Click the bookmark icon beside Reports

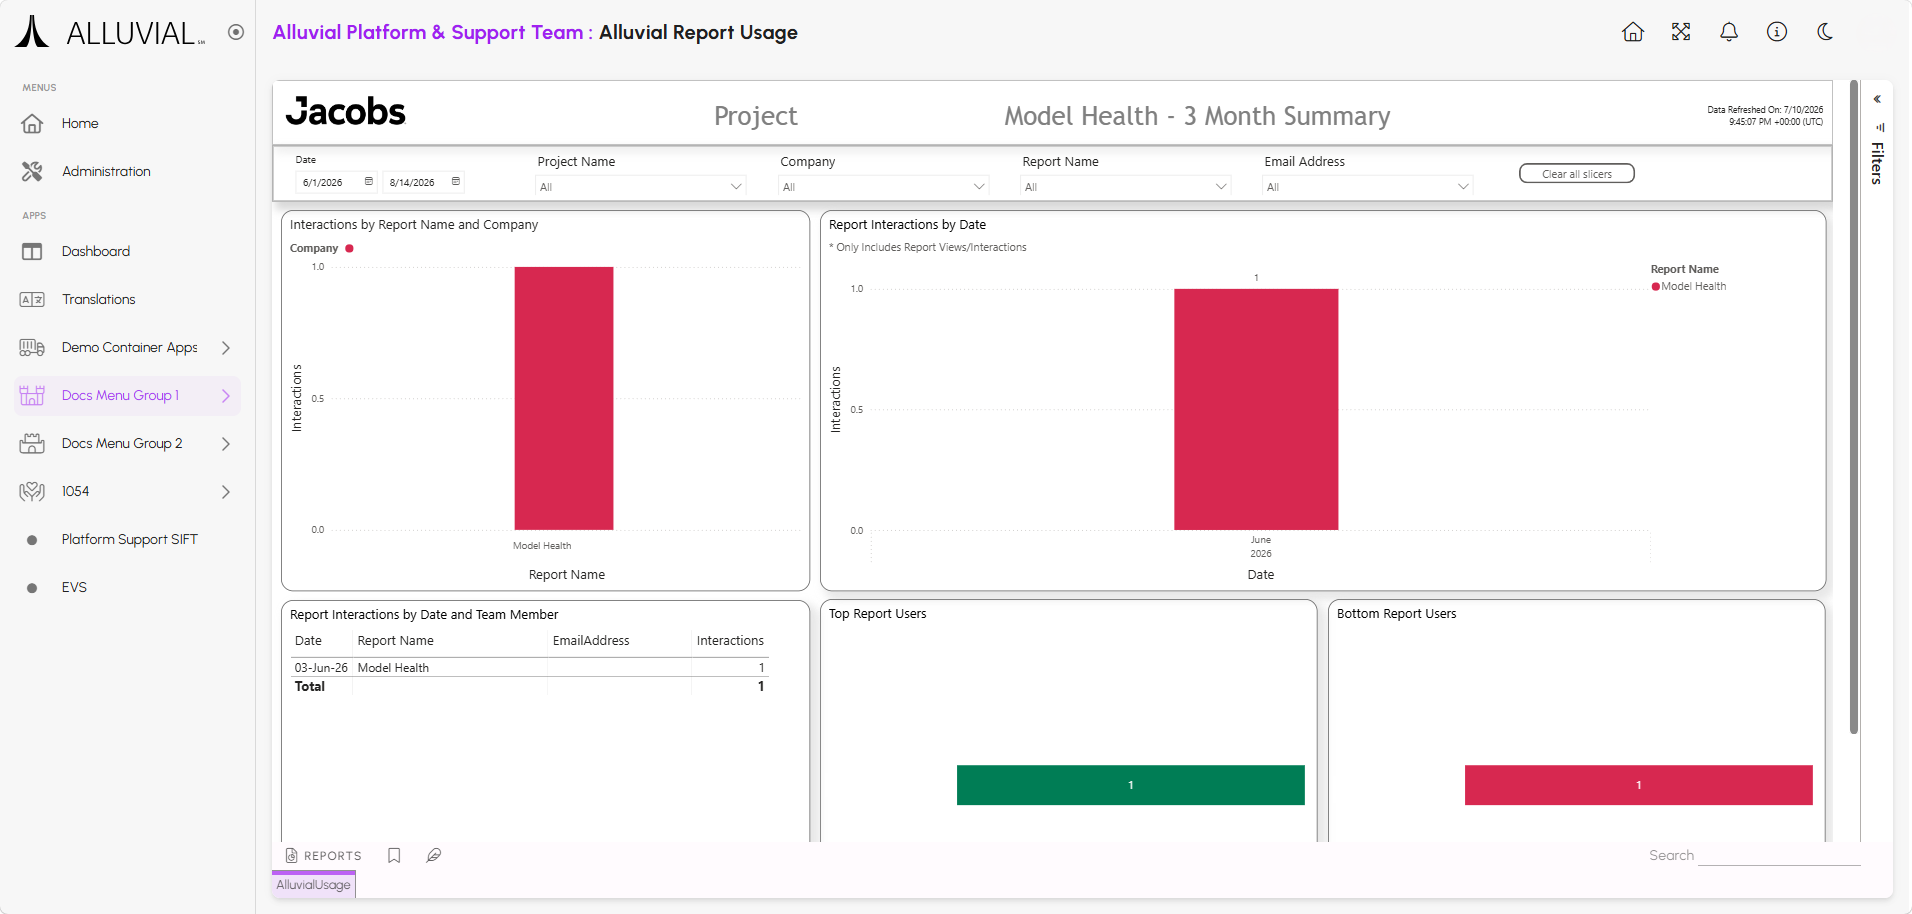pos(394,855)
